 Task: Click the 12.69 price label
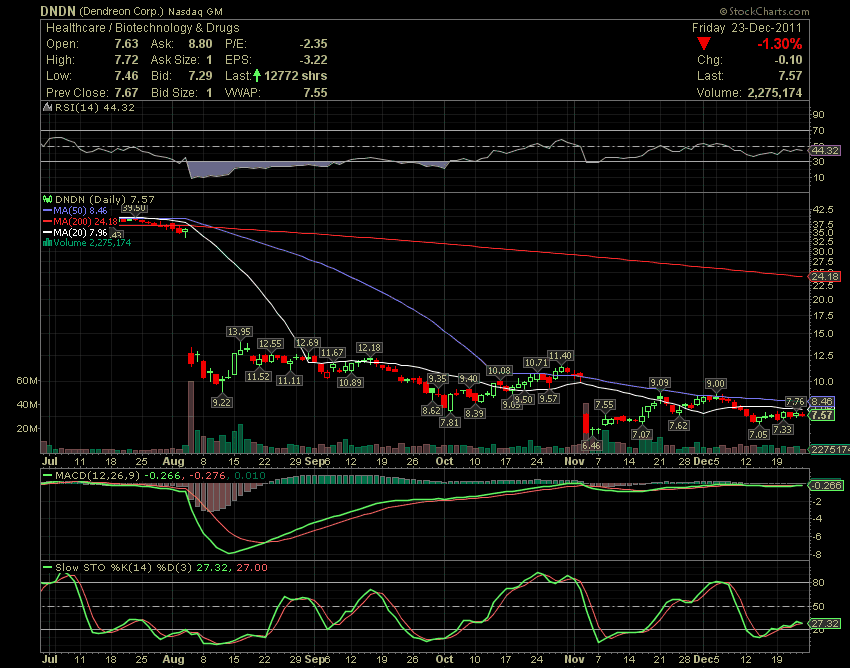[x=307, y=343]
